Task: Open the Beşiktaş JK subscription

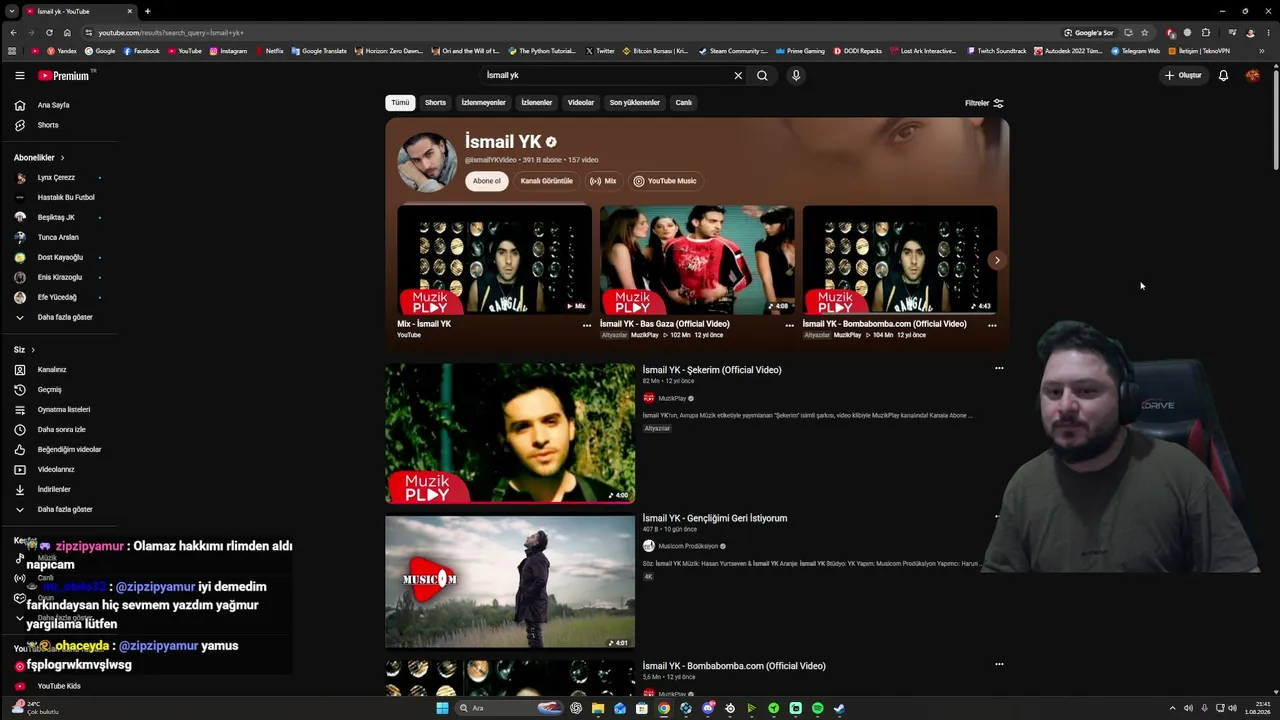Action: pyautogui.click(x=56, y=217)
